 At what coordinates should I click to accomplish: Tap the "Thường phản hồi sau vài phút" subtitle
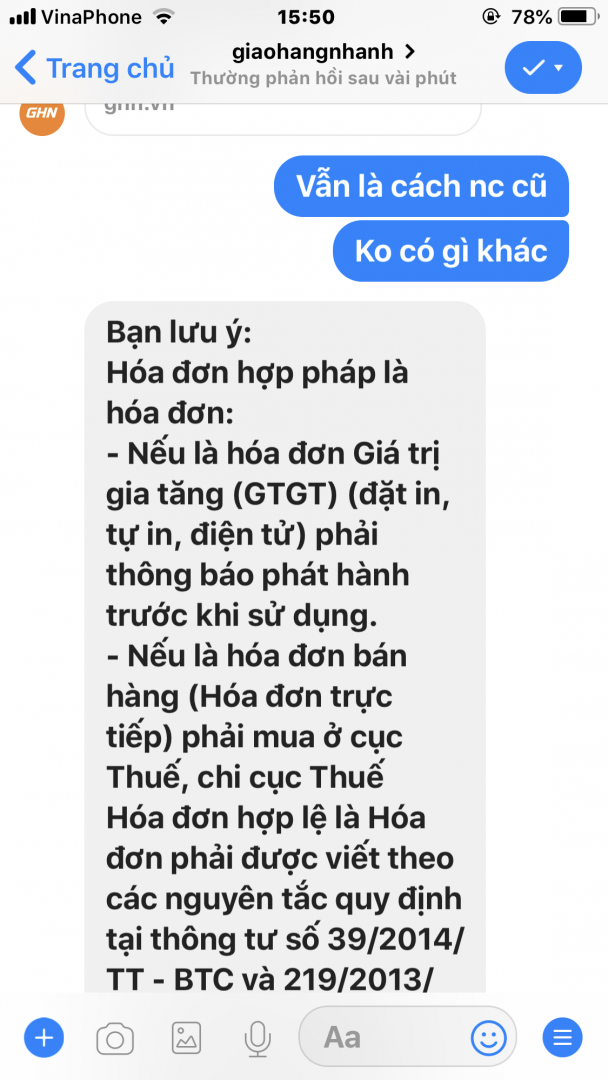tap(324, 78)
